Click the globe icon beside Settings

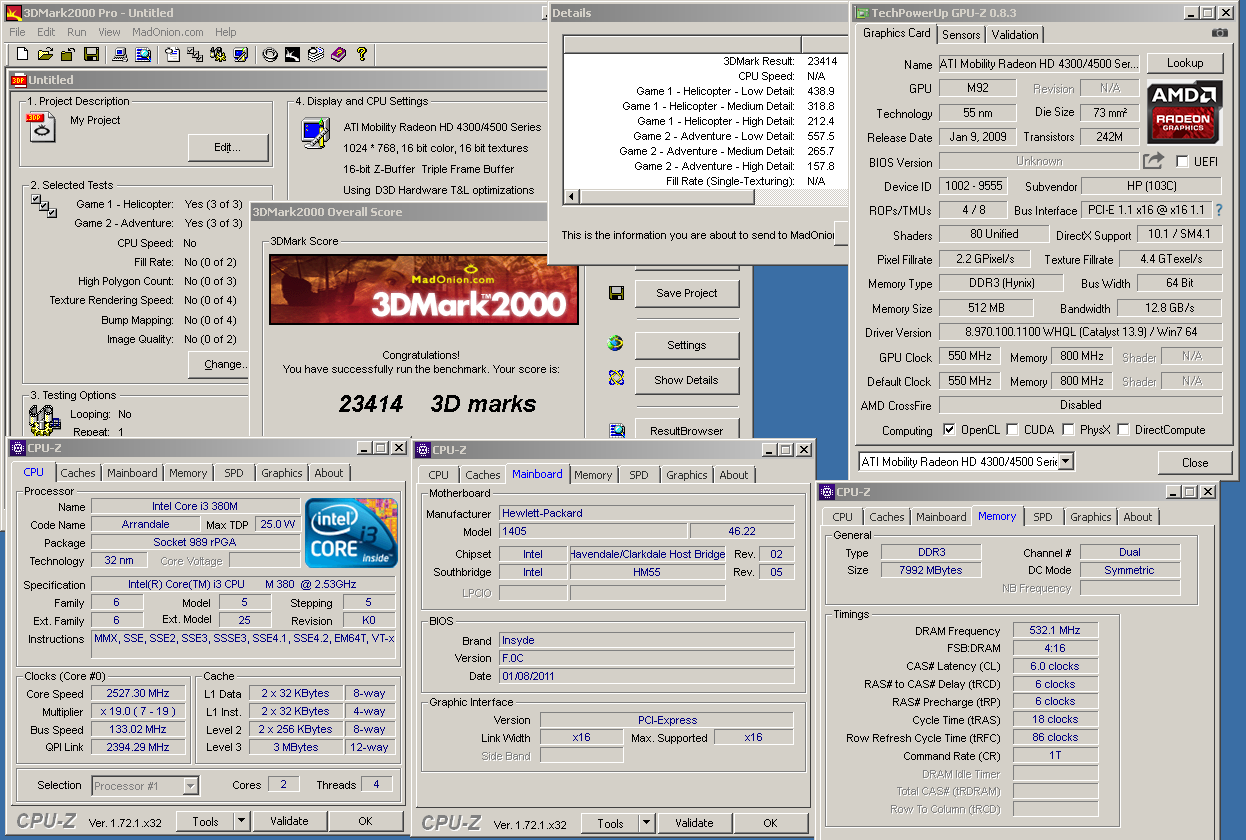pyautogui.click(x=616, y=343)
